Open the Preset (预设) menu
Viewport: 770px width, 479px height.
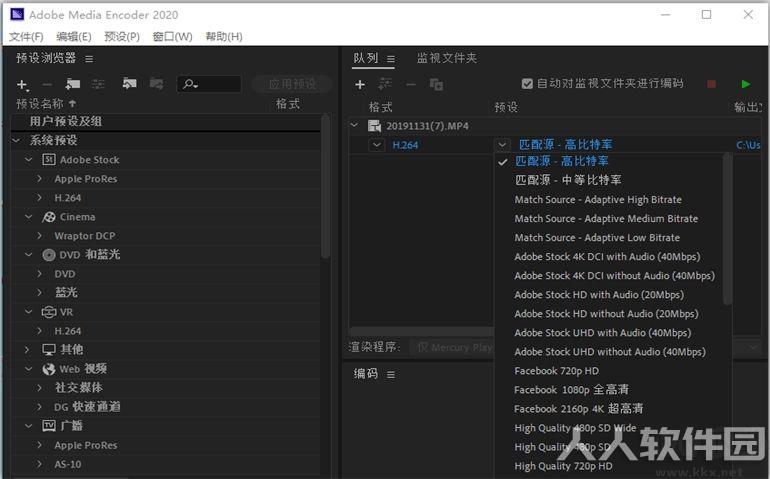coord(122,36)
